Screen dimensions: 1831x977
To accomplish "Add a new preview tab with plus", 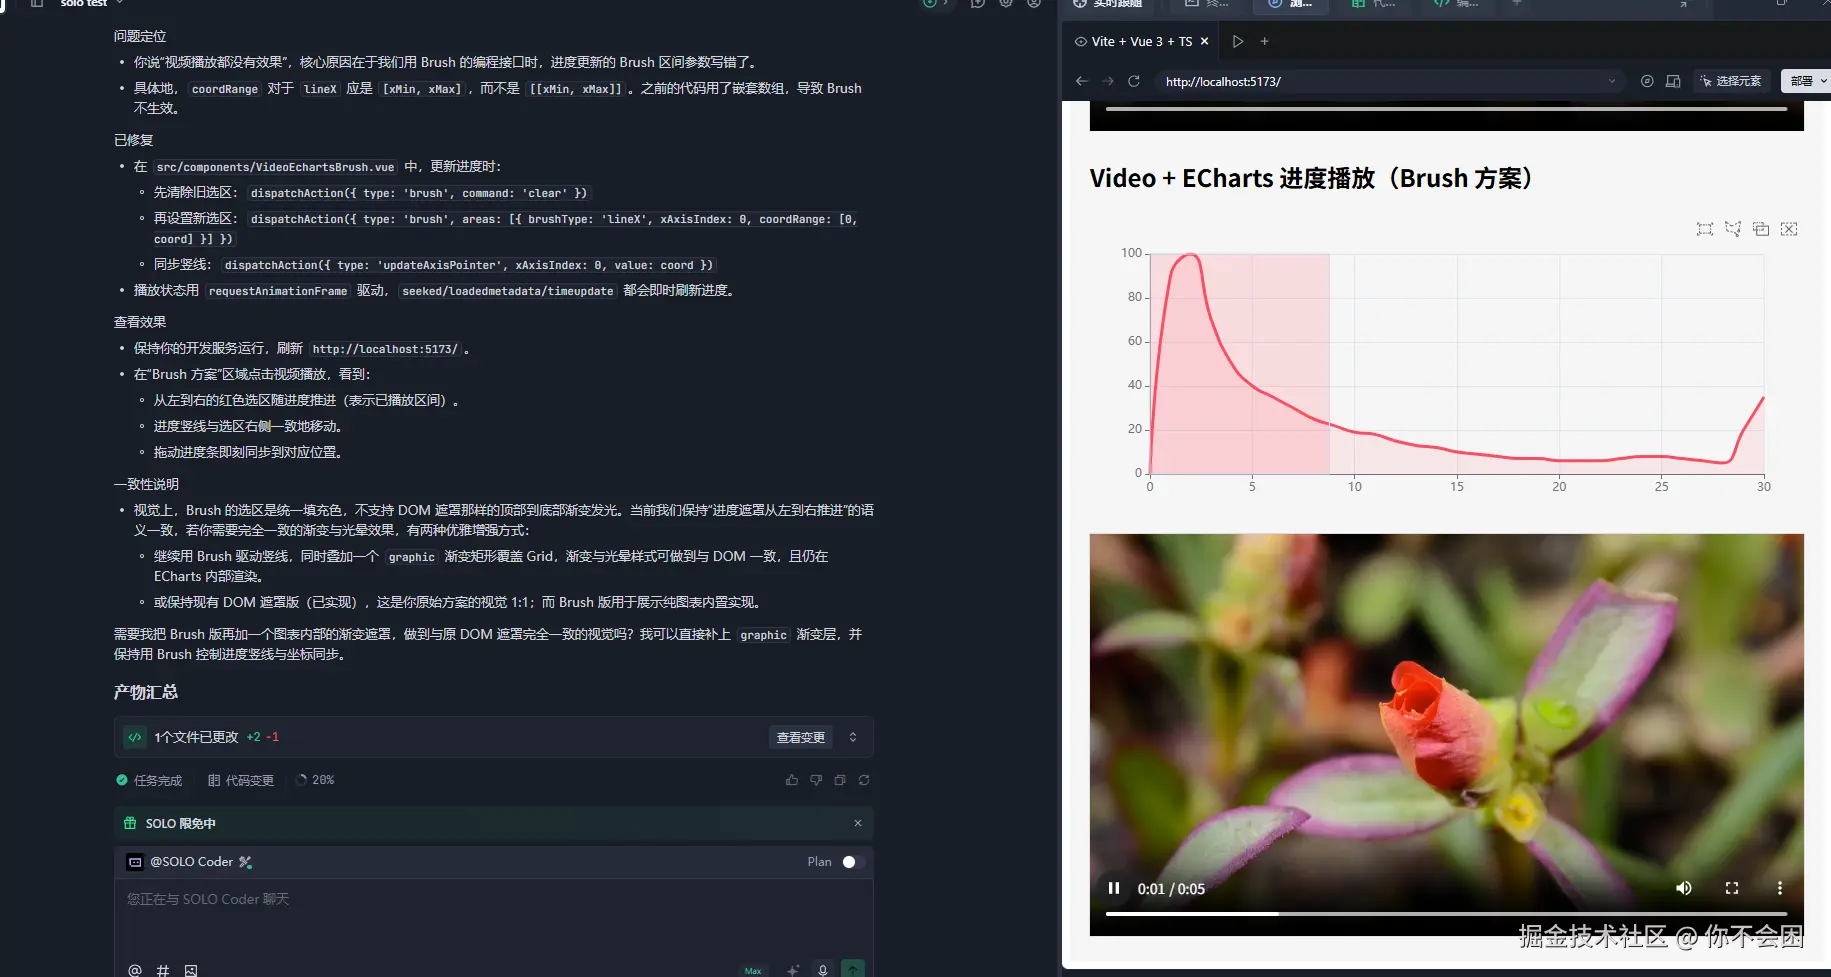I will pyautogui.click(x=1265, y=41).
